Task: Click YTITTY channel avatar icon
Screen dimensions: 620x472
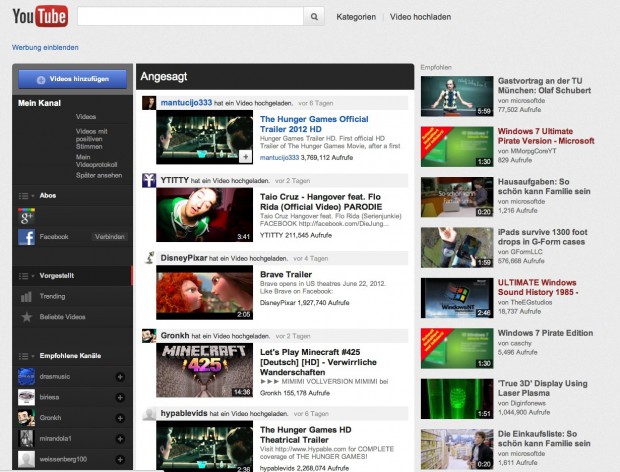Action: pos(149,180)
